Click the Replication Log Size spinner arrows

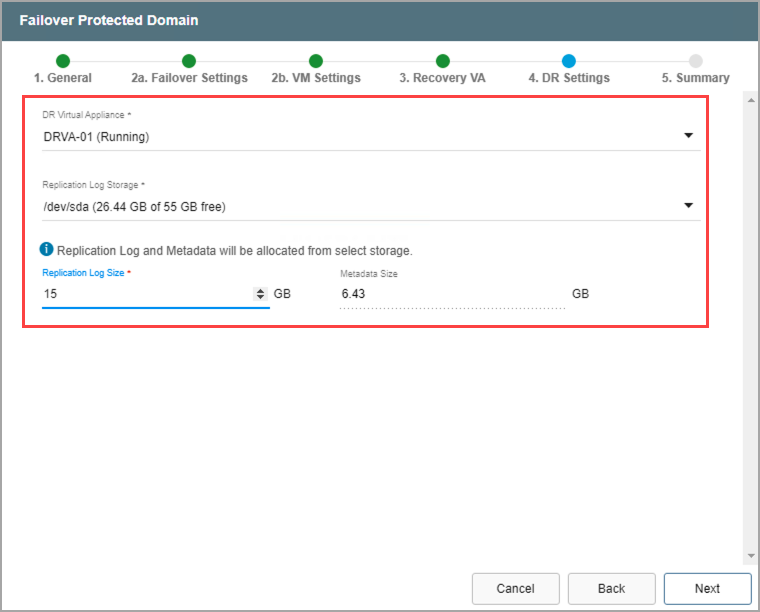262,294
